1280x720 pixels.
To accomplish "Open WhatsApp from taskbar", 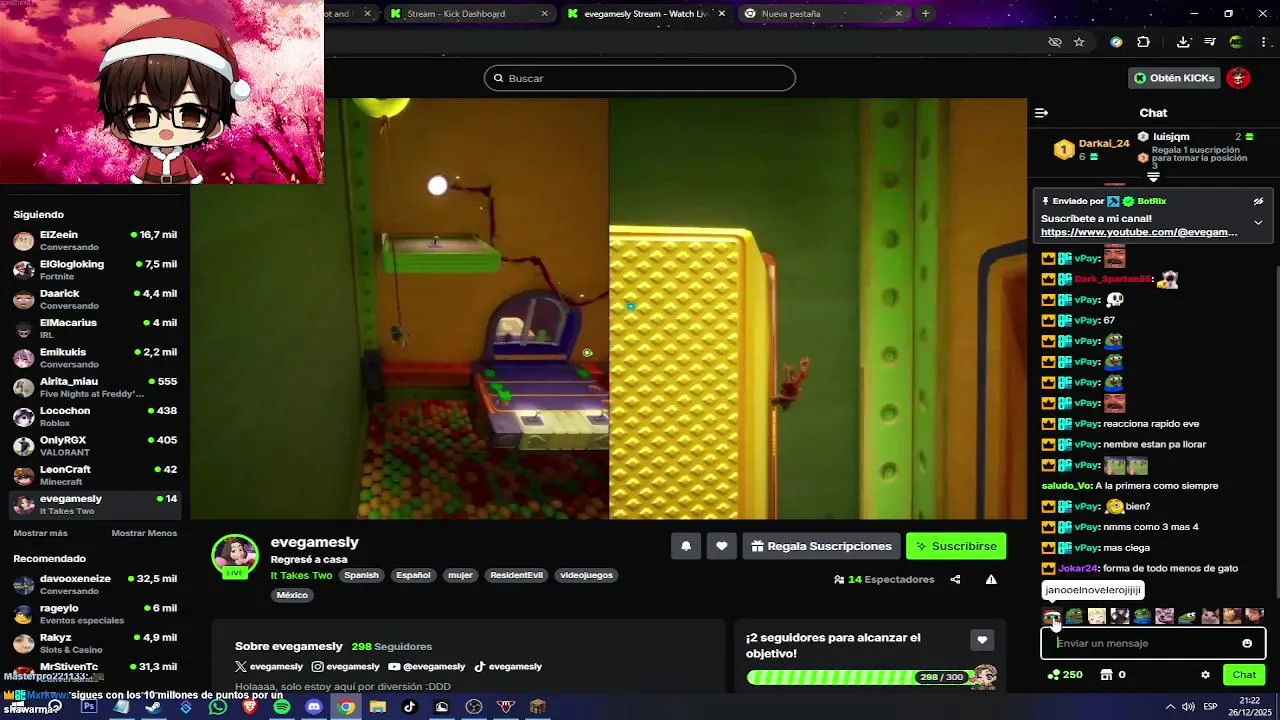I will tap(217, 707).
